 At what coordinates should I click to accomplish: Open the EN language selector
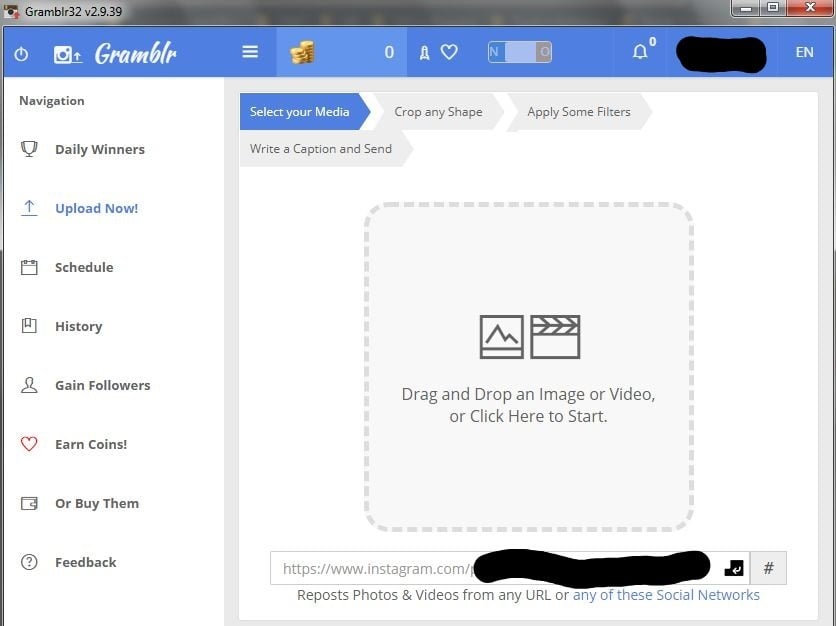pos(804,52)
